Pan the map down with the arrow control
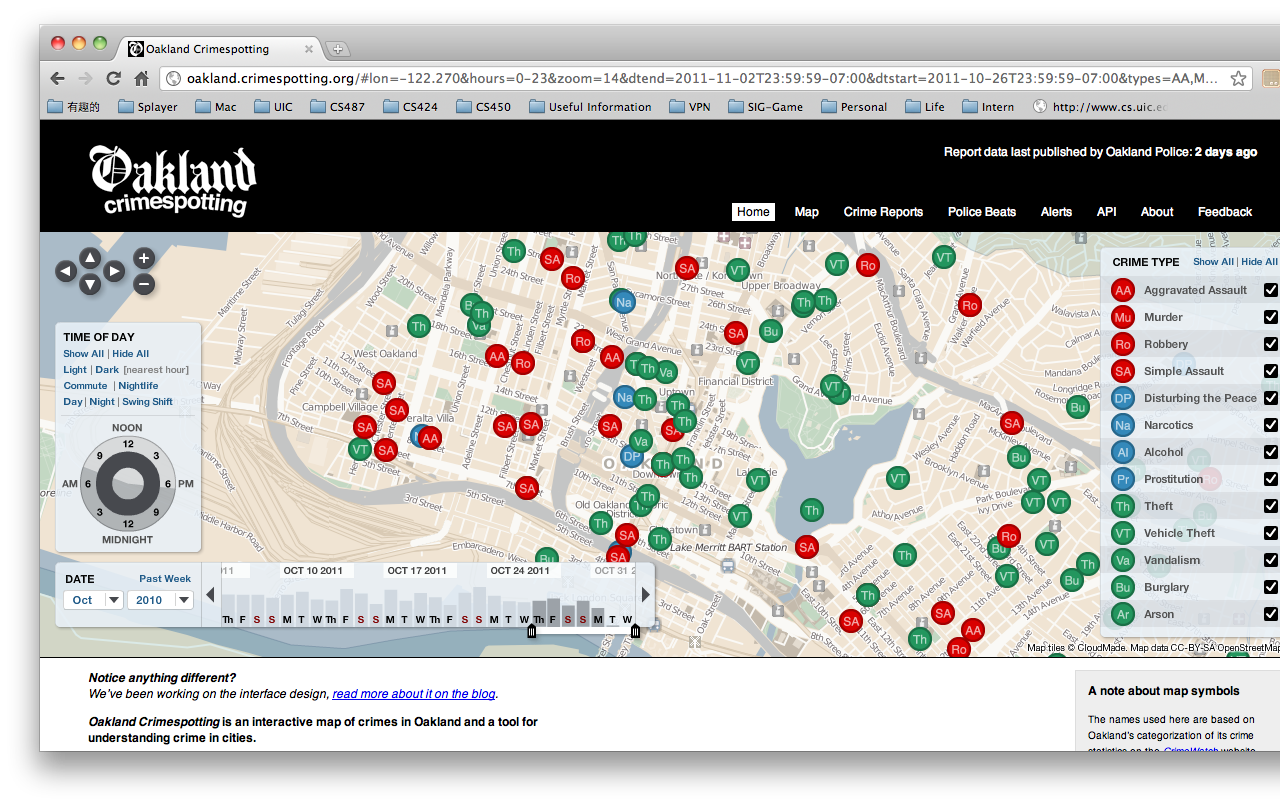1280x800 pixels. pyautogui.click(x=90, y=285)
